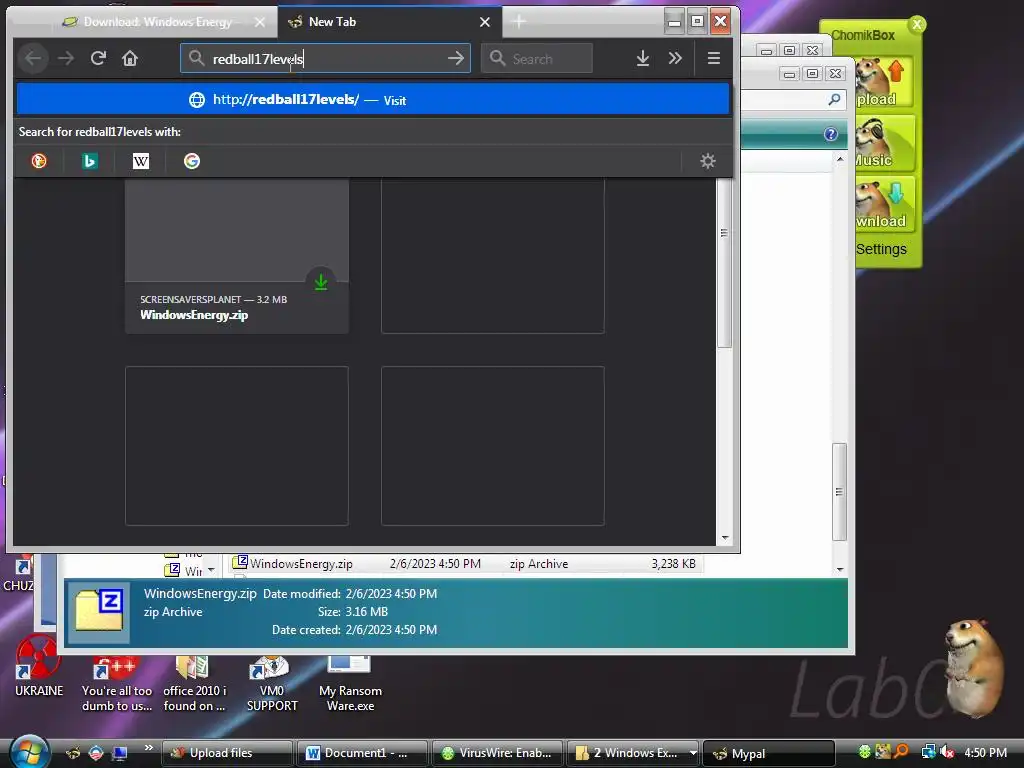
Task: Show more toolbar tools via double chevron
Action: click(675, 59)
